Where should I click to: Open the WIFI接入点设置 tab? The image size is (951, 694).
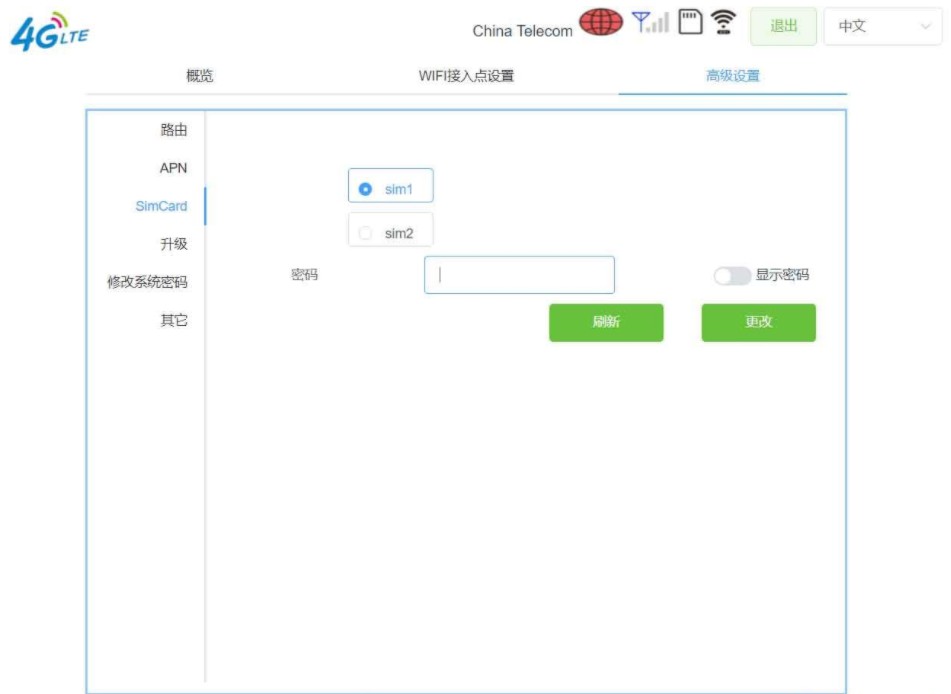[466, 76]
